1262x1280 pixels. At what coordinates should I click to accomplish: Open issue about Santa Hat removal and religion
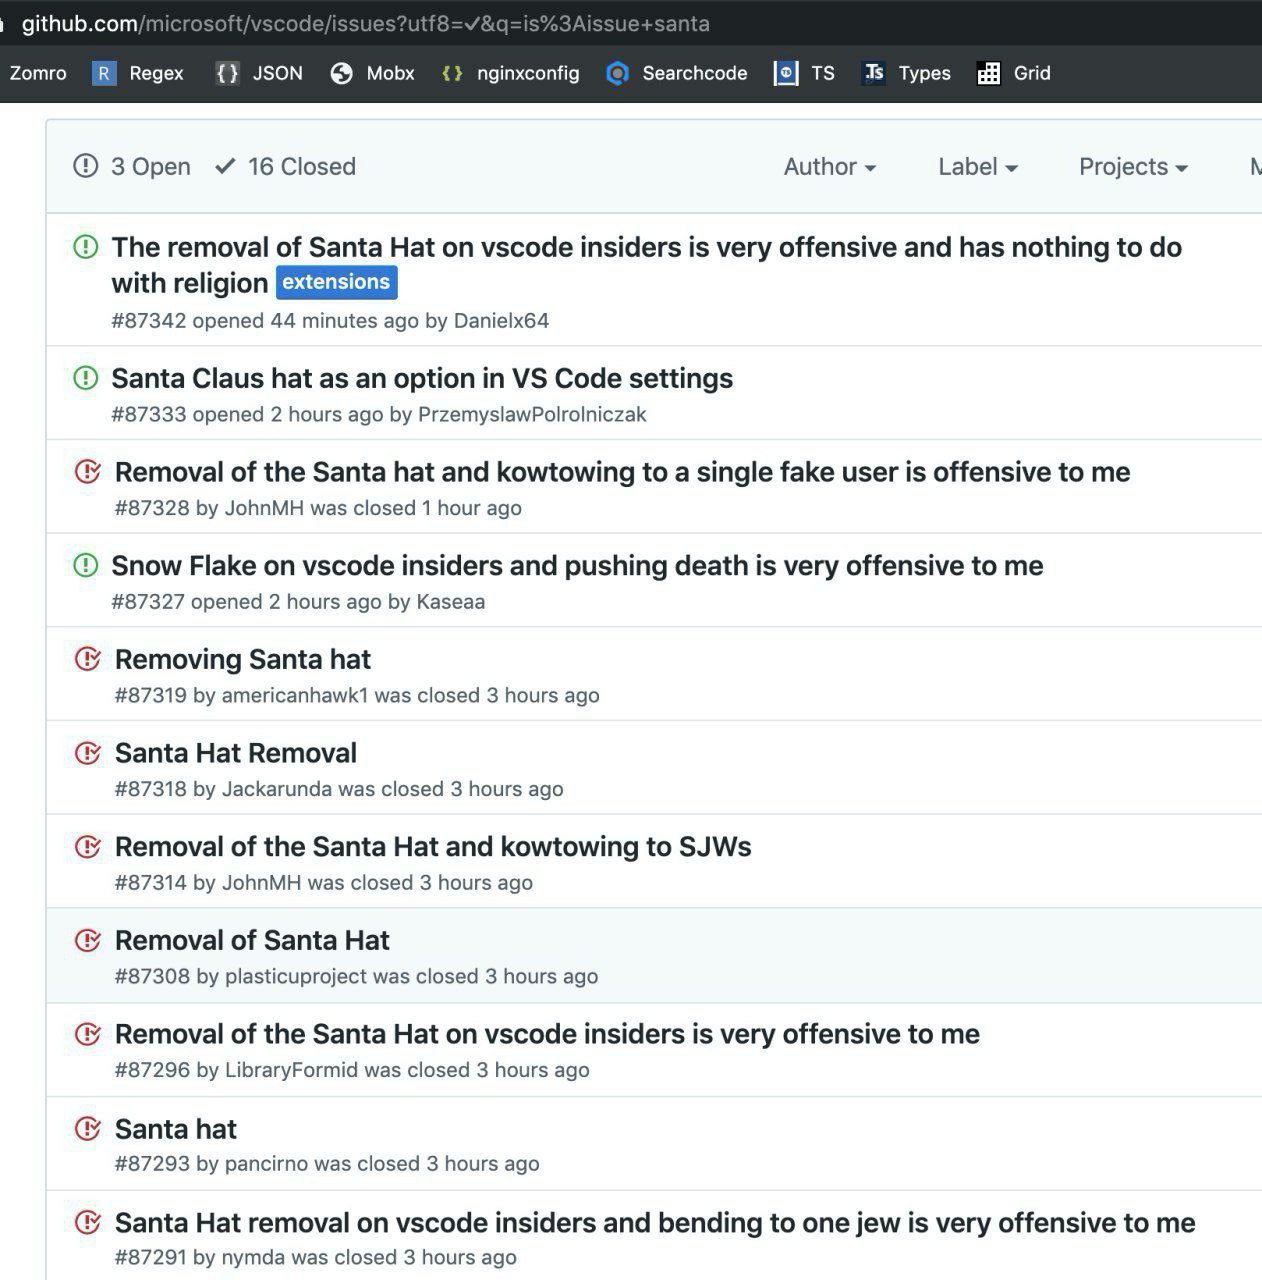(x=646, y=264)
